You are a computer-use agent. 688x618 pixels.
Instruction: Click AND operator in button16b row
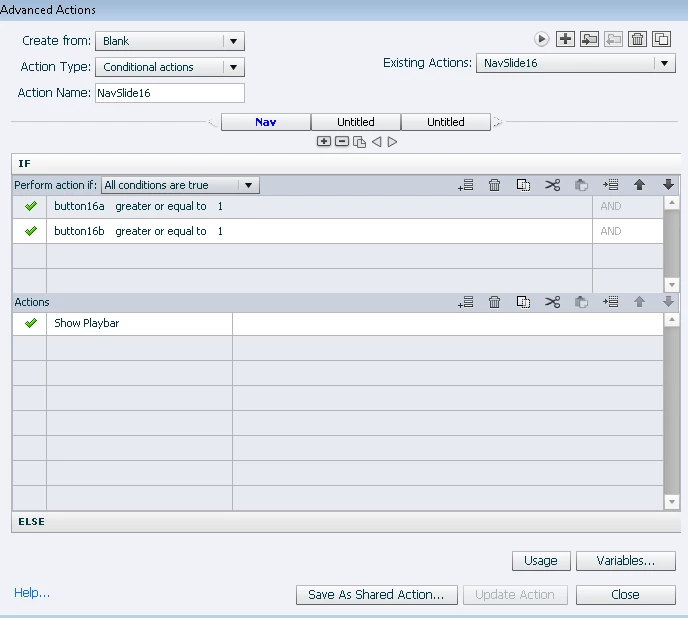click(x=611, y=231)
